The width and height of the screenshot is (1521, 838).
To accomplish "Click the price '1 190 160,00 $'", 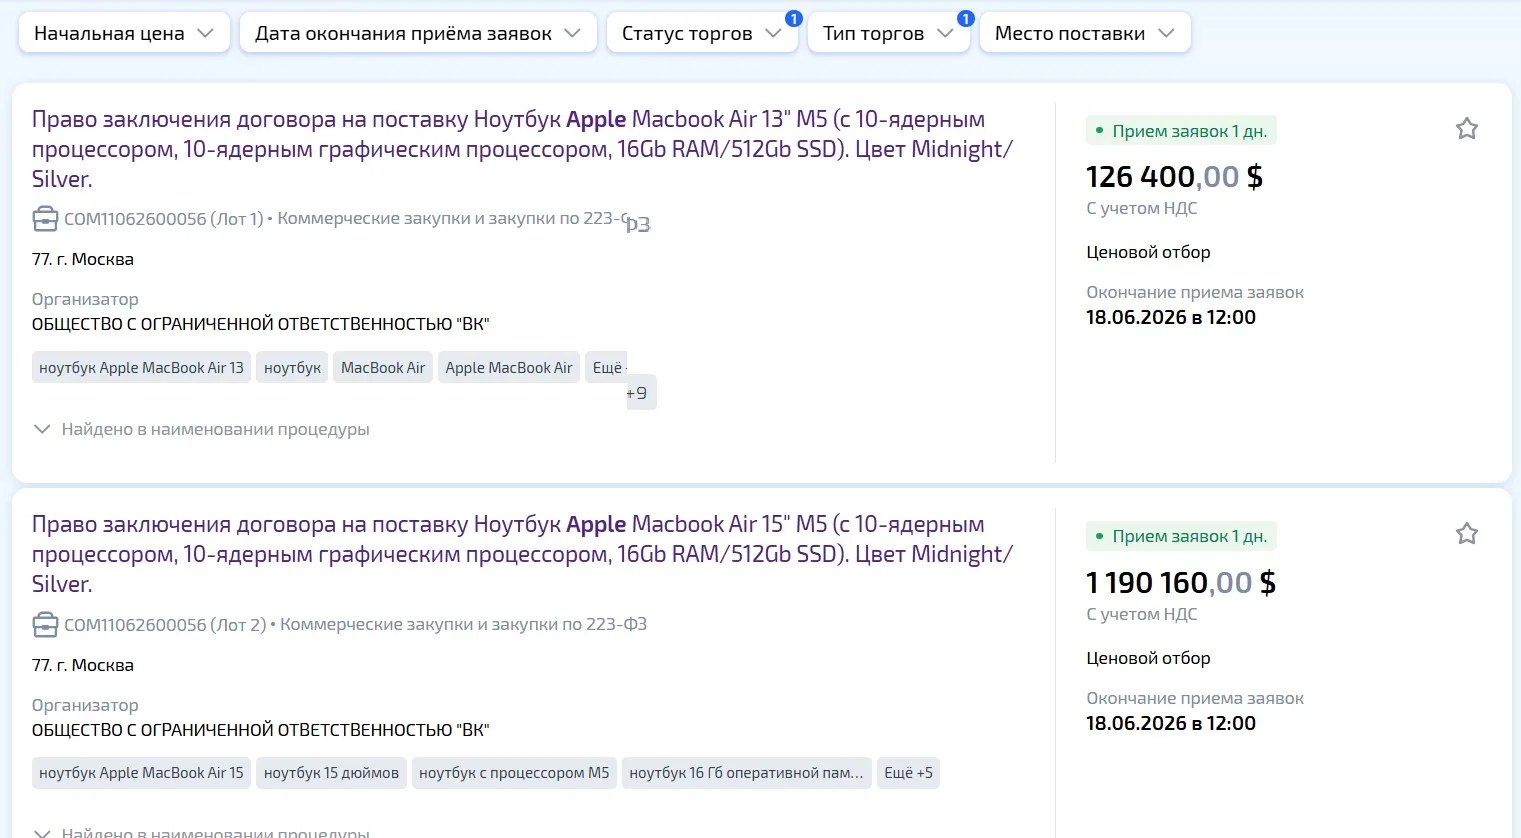I will click(x=1181, y=583).
